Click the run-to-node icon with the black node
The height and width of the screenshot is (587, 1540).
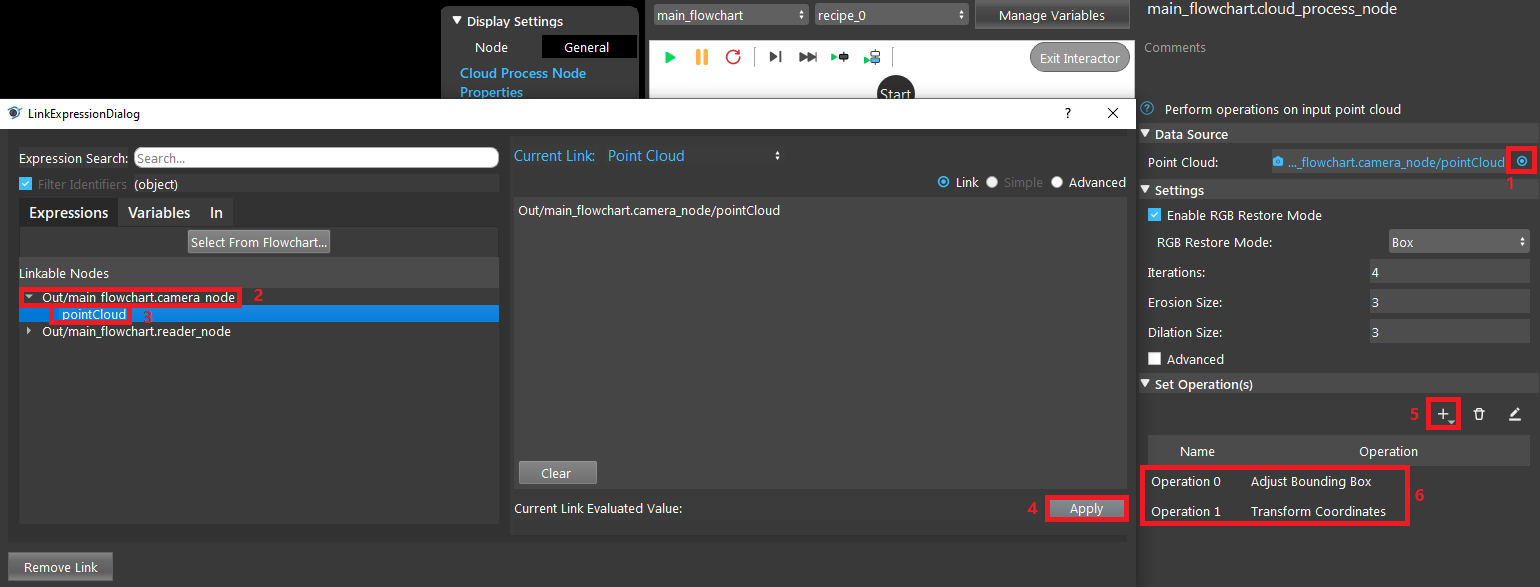click(840, 57)
